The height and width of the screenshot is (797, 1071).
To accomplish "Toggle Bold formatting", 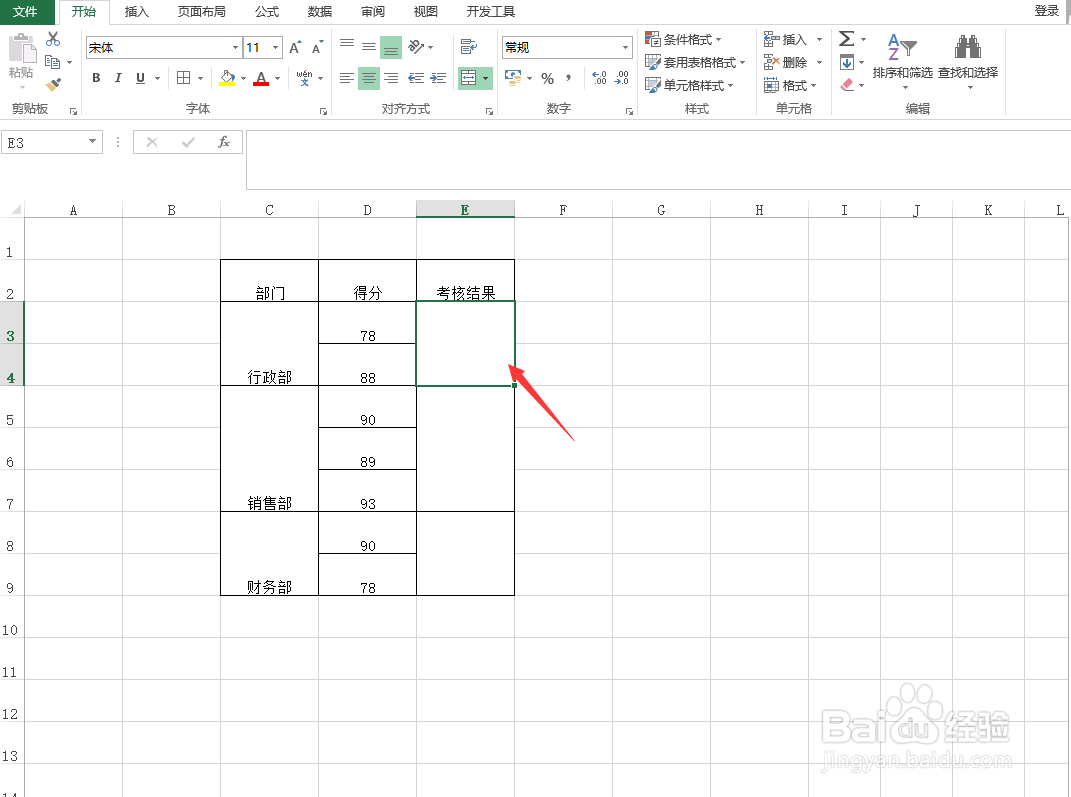I will (x=96, y=78).
